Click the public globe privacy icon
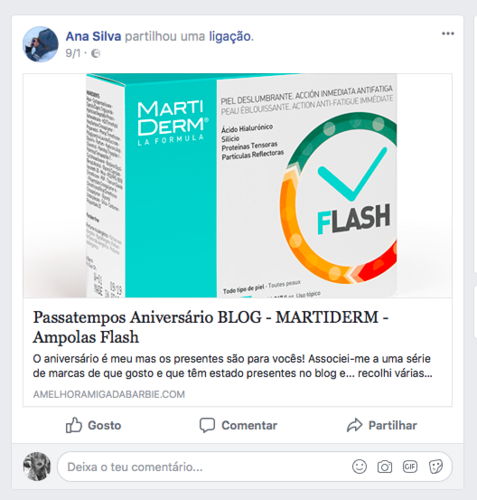 point(95,53)
